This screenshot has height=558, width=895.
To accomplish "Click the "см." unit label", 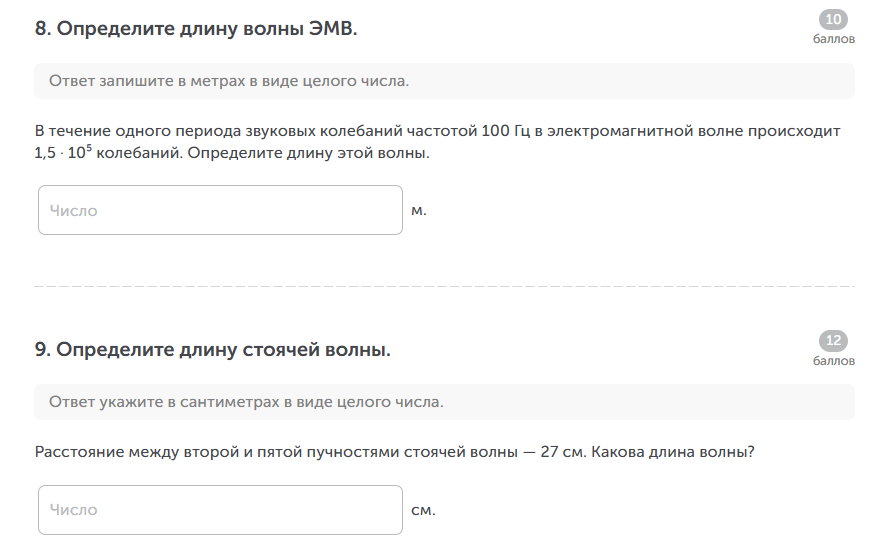I will click(423, 511).
